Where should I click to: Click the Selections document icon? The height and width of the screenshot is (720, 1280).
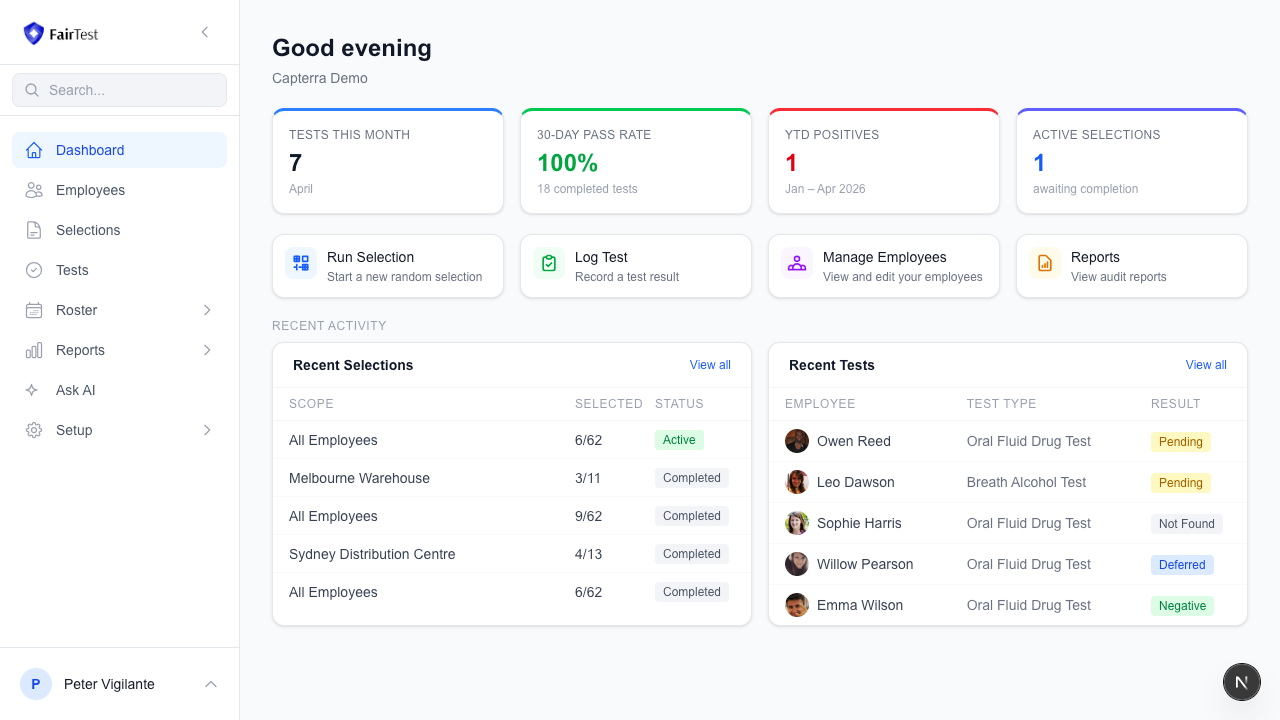[x=34, y=230]
